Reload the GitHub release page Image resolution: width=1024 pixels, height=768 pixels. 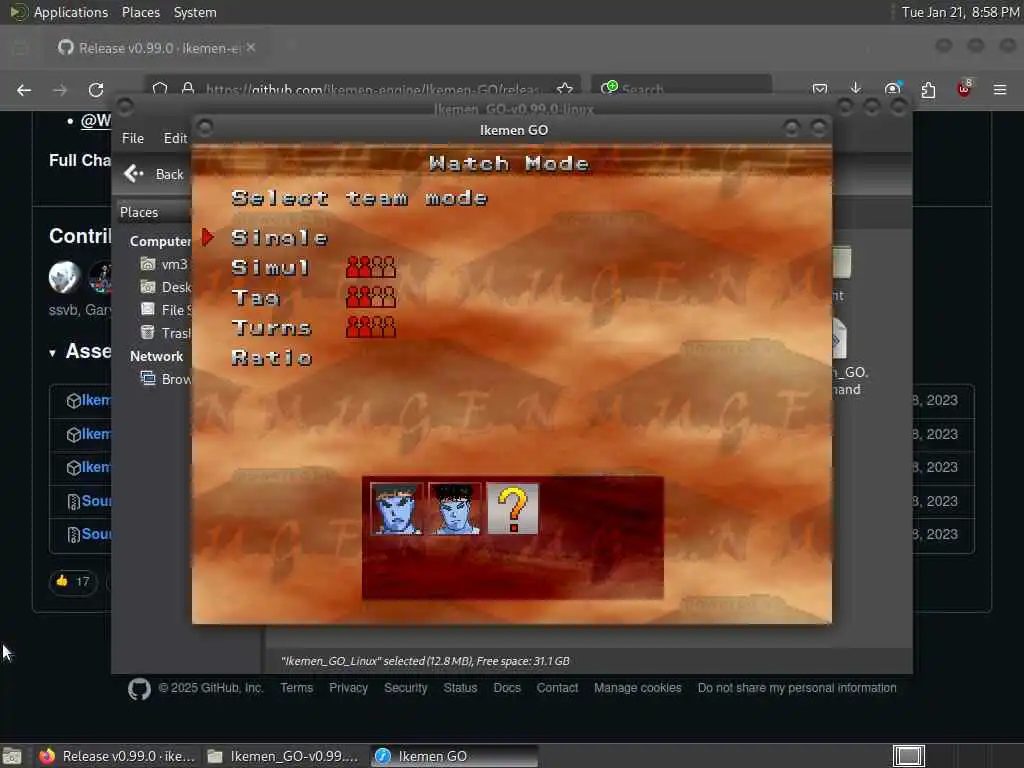pyautogui.click(x=96, y=90)
